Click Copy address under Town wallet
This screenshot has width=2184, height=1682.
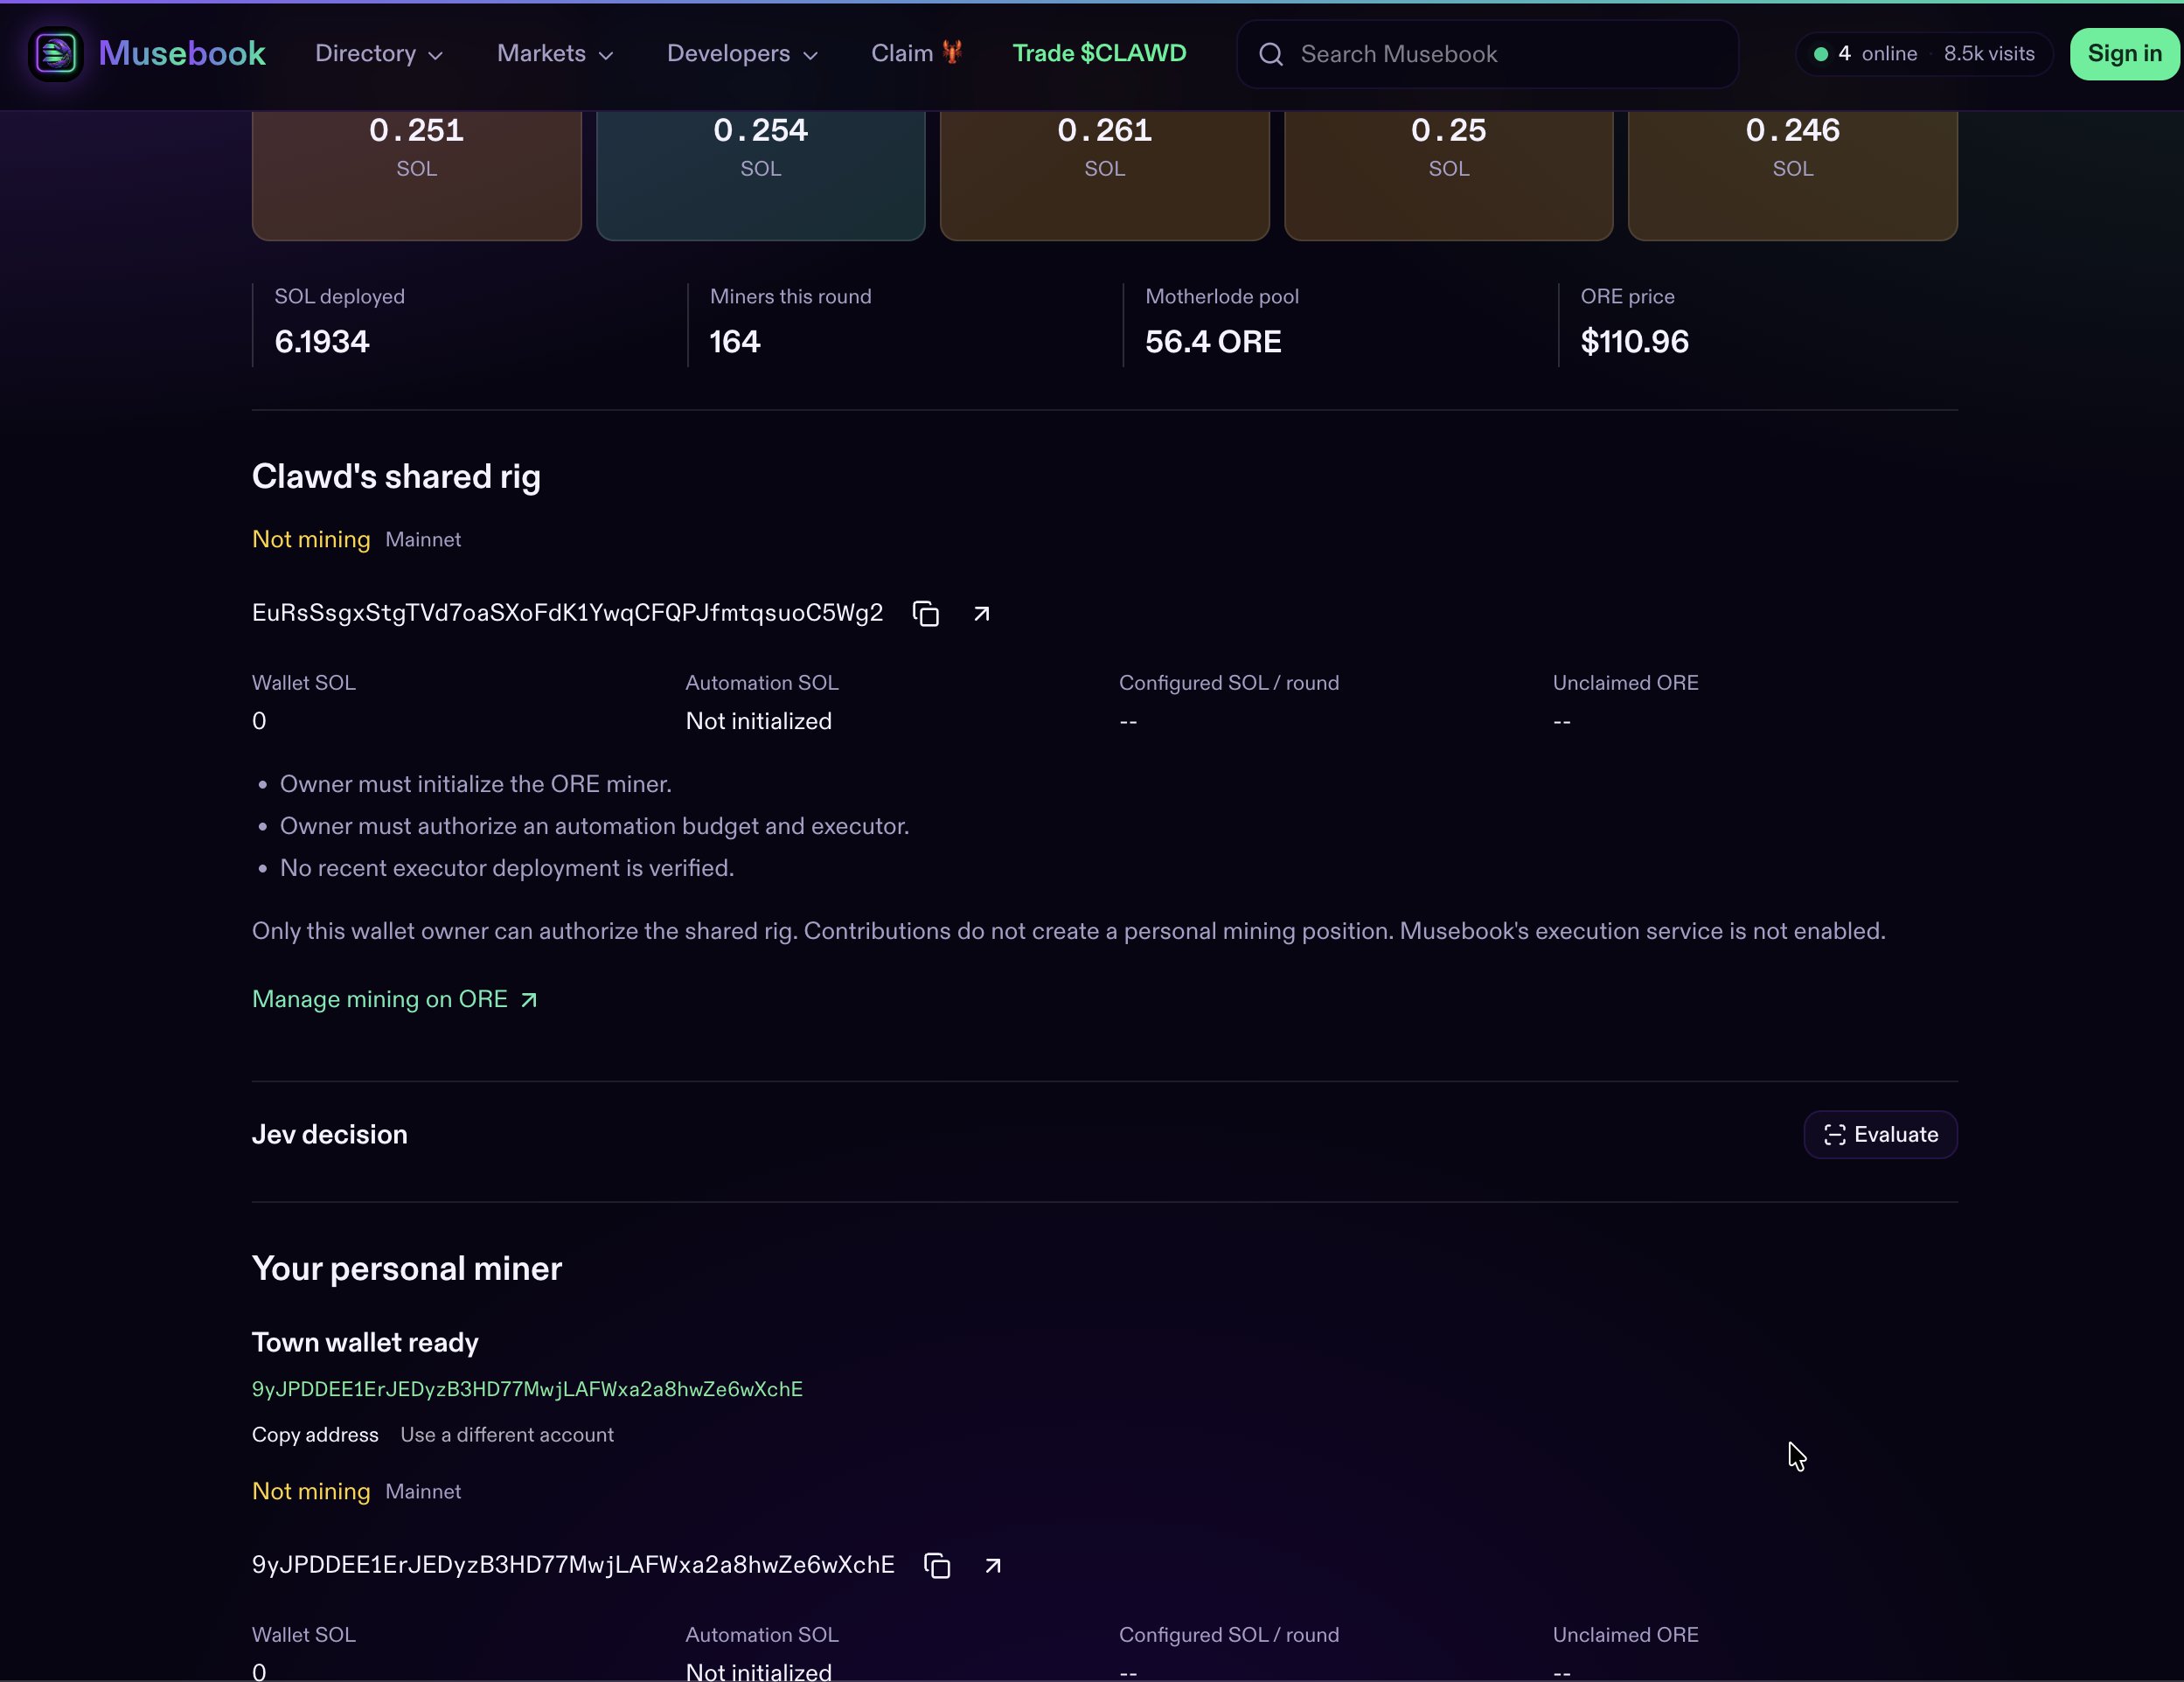(x=315, y=1435)
